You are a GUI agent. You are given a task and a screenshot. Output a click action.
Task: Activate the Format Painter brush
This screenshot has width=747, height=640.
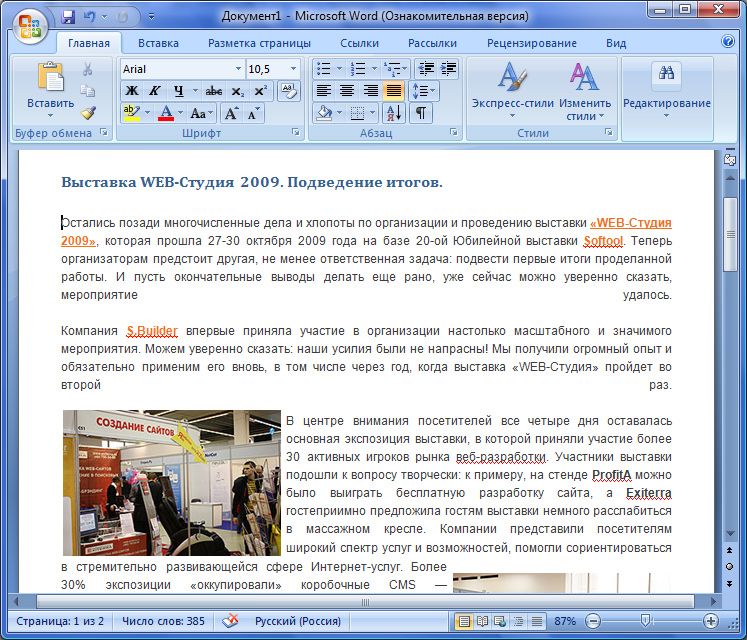pyautogui.click(x=88, y=112)
